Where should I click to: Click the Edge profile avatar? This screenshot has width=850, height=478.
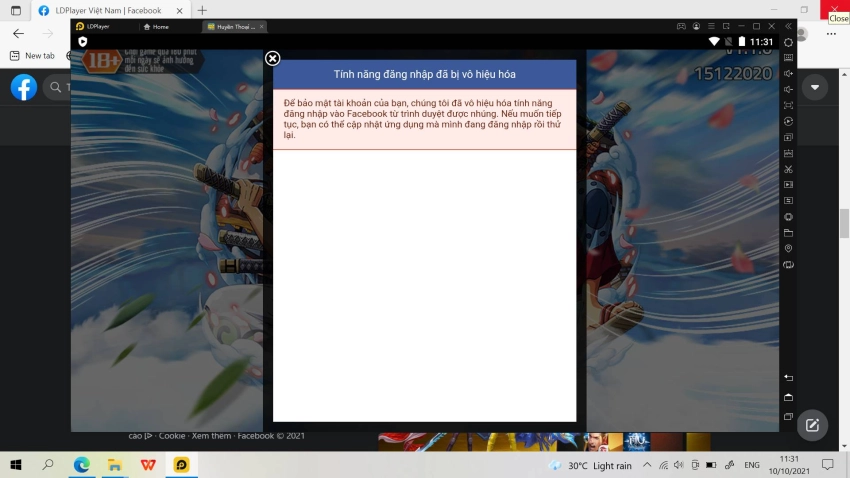click(802, 34)
